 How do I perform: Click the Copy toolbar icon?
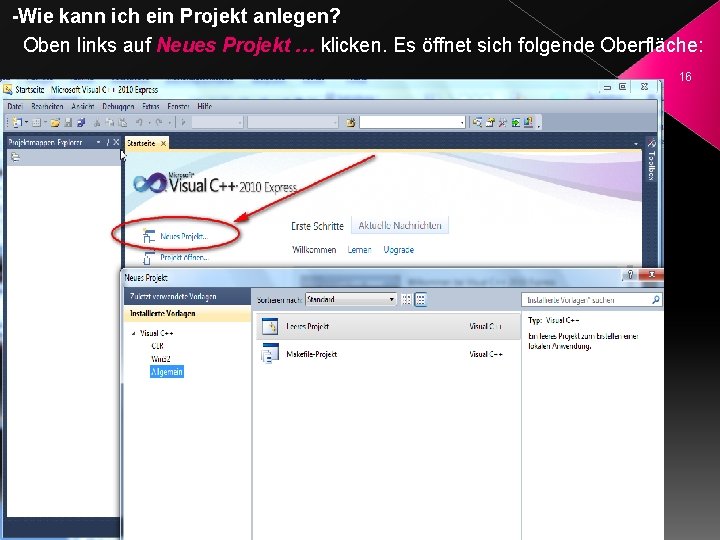pos(110,122)
